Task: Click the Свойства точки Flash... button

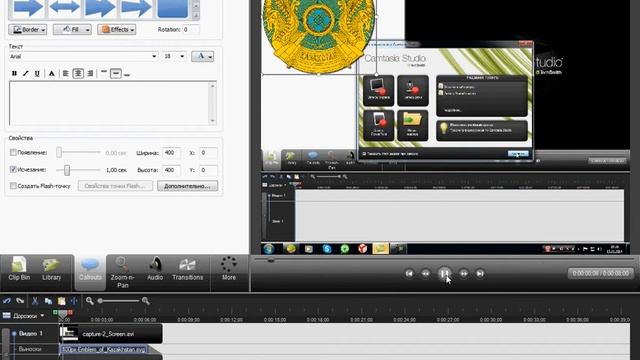Action: (116, 186)
